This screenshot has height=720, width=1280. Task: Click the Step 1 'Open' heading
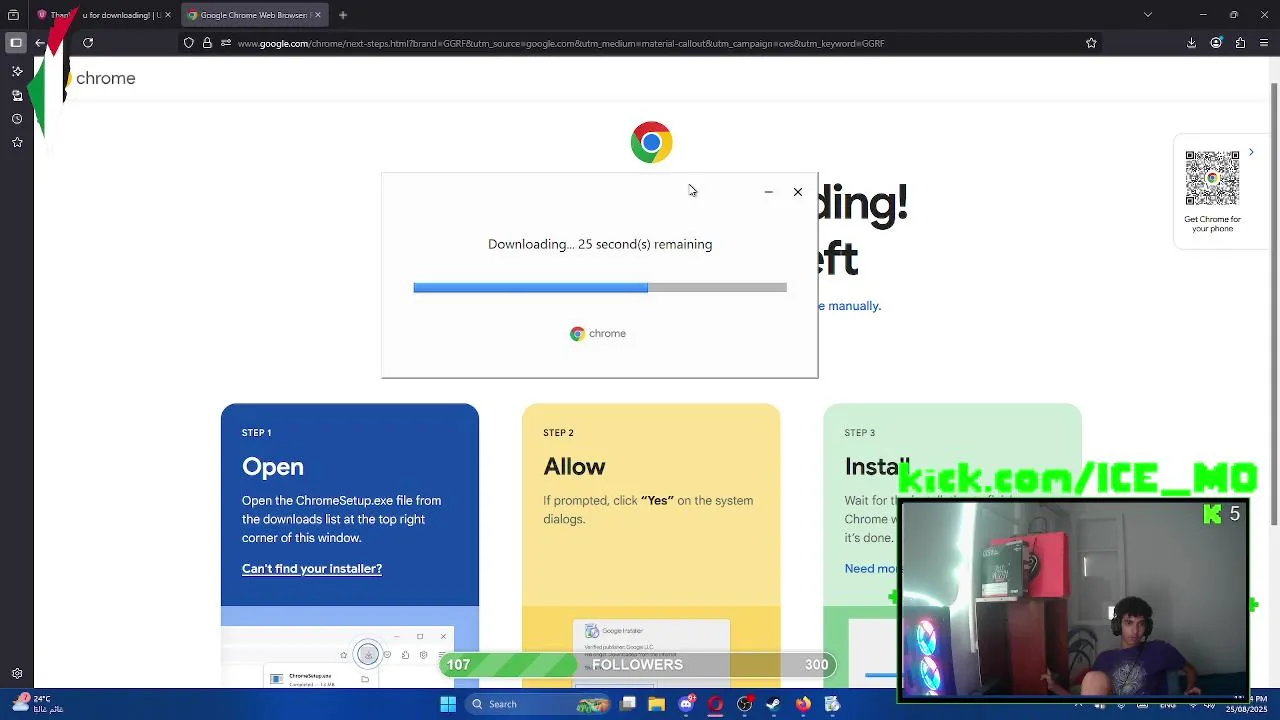click(273, 467)
